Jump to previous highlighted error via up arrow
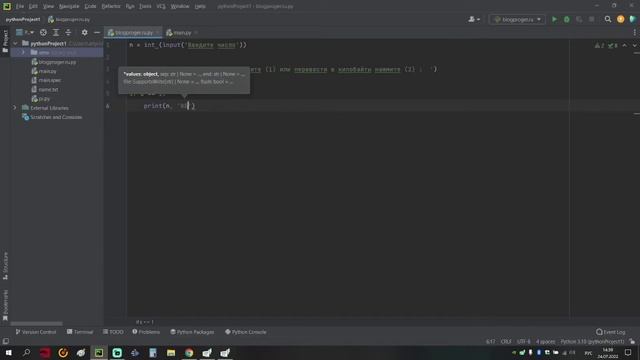 pos(624,45)
